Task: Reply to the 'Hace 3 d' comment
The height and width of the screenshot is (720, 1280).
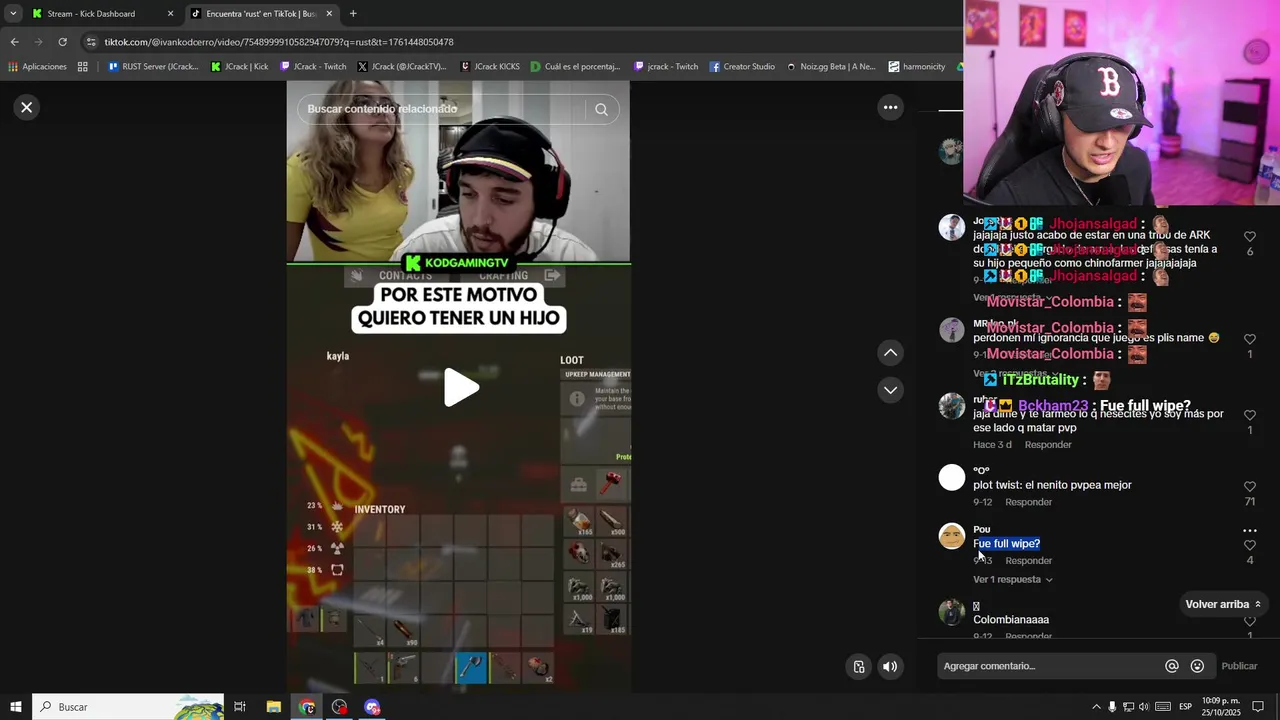Action: click(x=1048, y=445)
